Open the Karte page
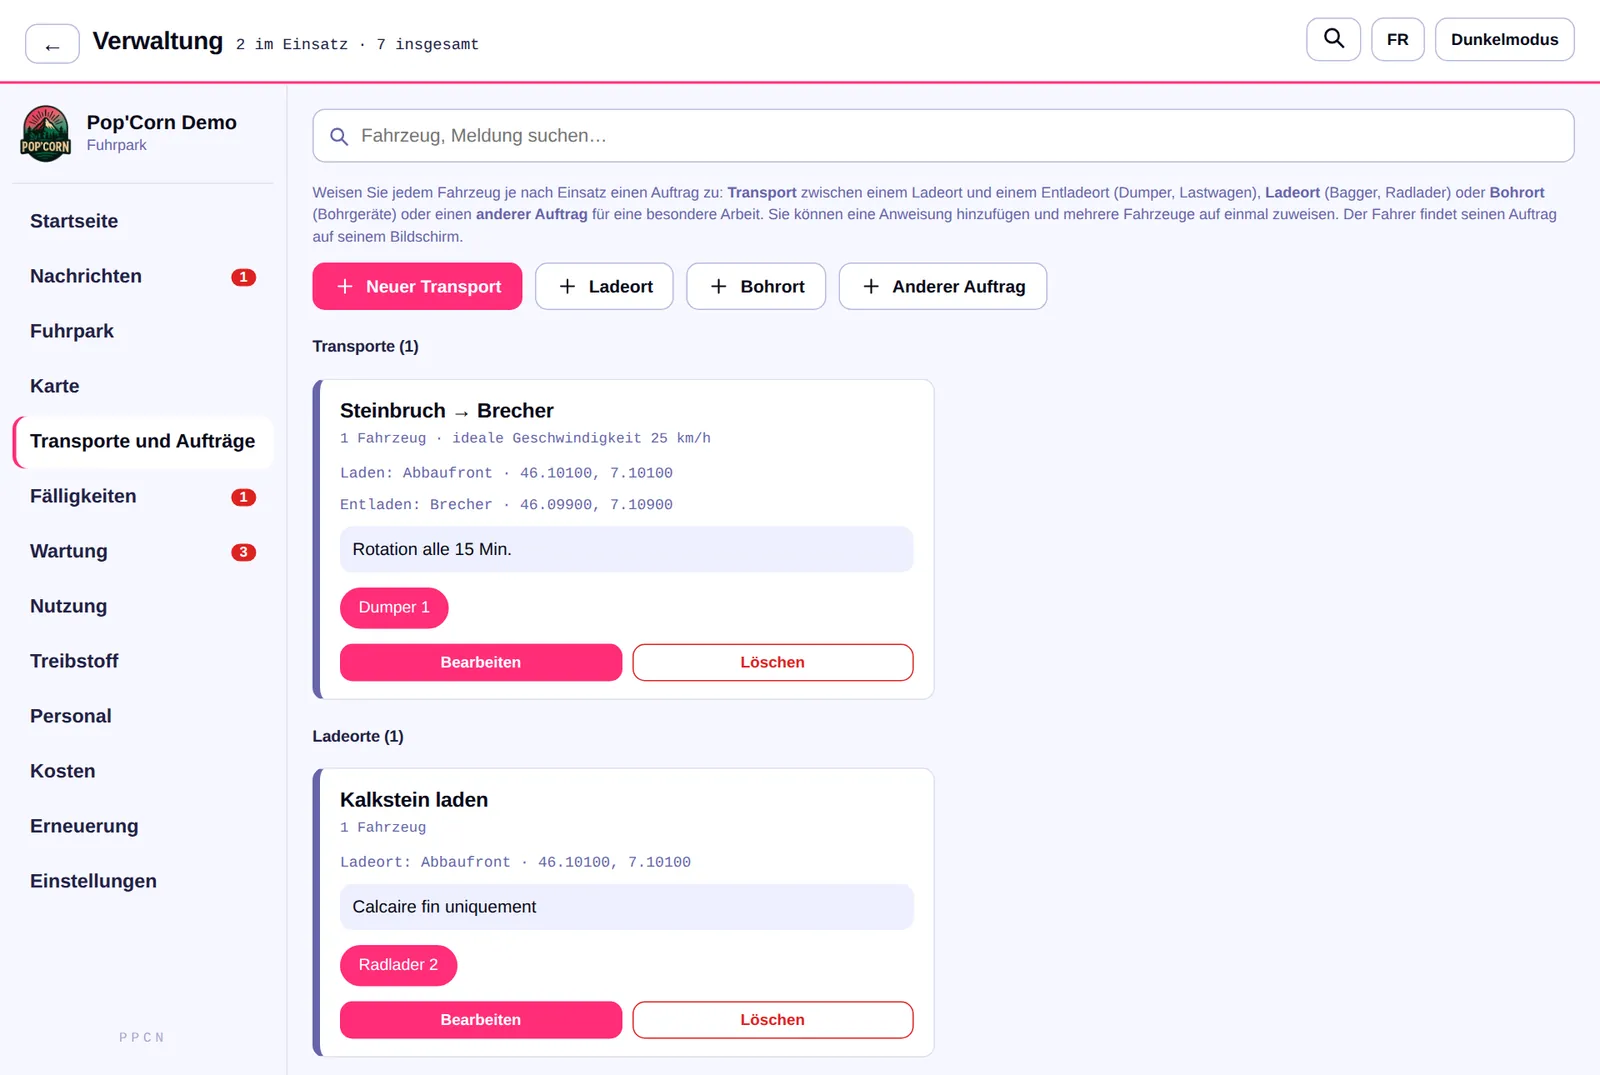Viewport: 1600px width, 1075px height. [x=142, y=386]
